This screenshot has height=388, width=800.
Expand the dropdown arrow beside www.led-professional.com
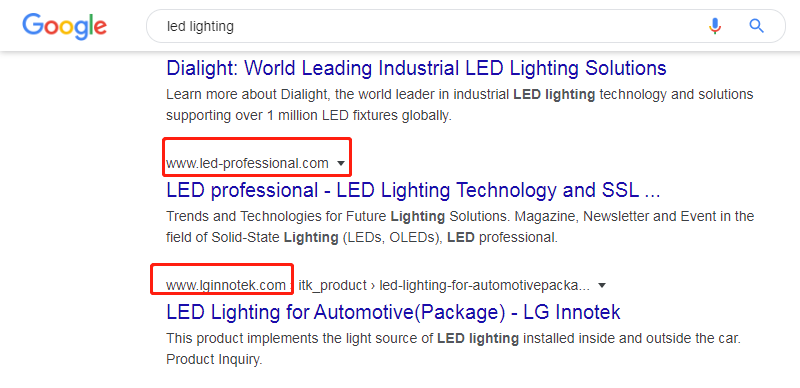(x=341, y=163)
